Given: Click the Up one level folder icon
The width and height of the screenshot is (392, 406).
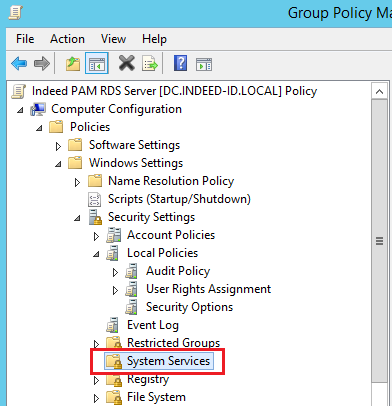Looking at the screenshot, I should click(73, 63).
